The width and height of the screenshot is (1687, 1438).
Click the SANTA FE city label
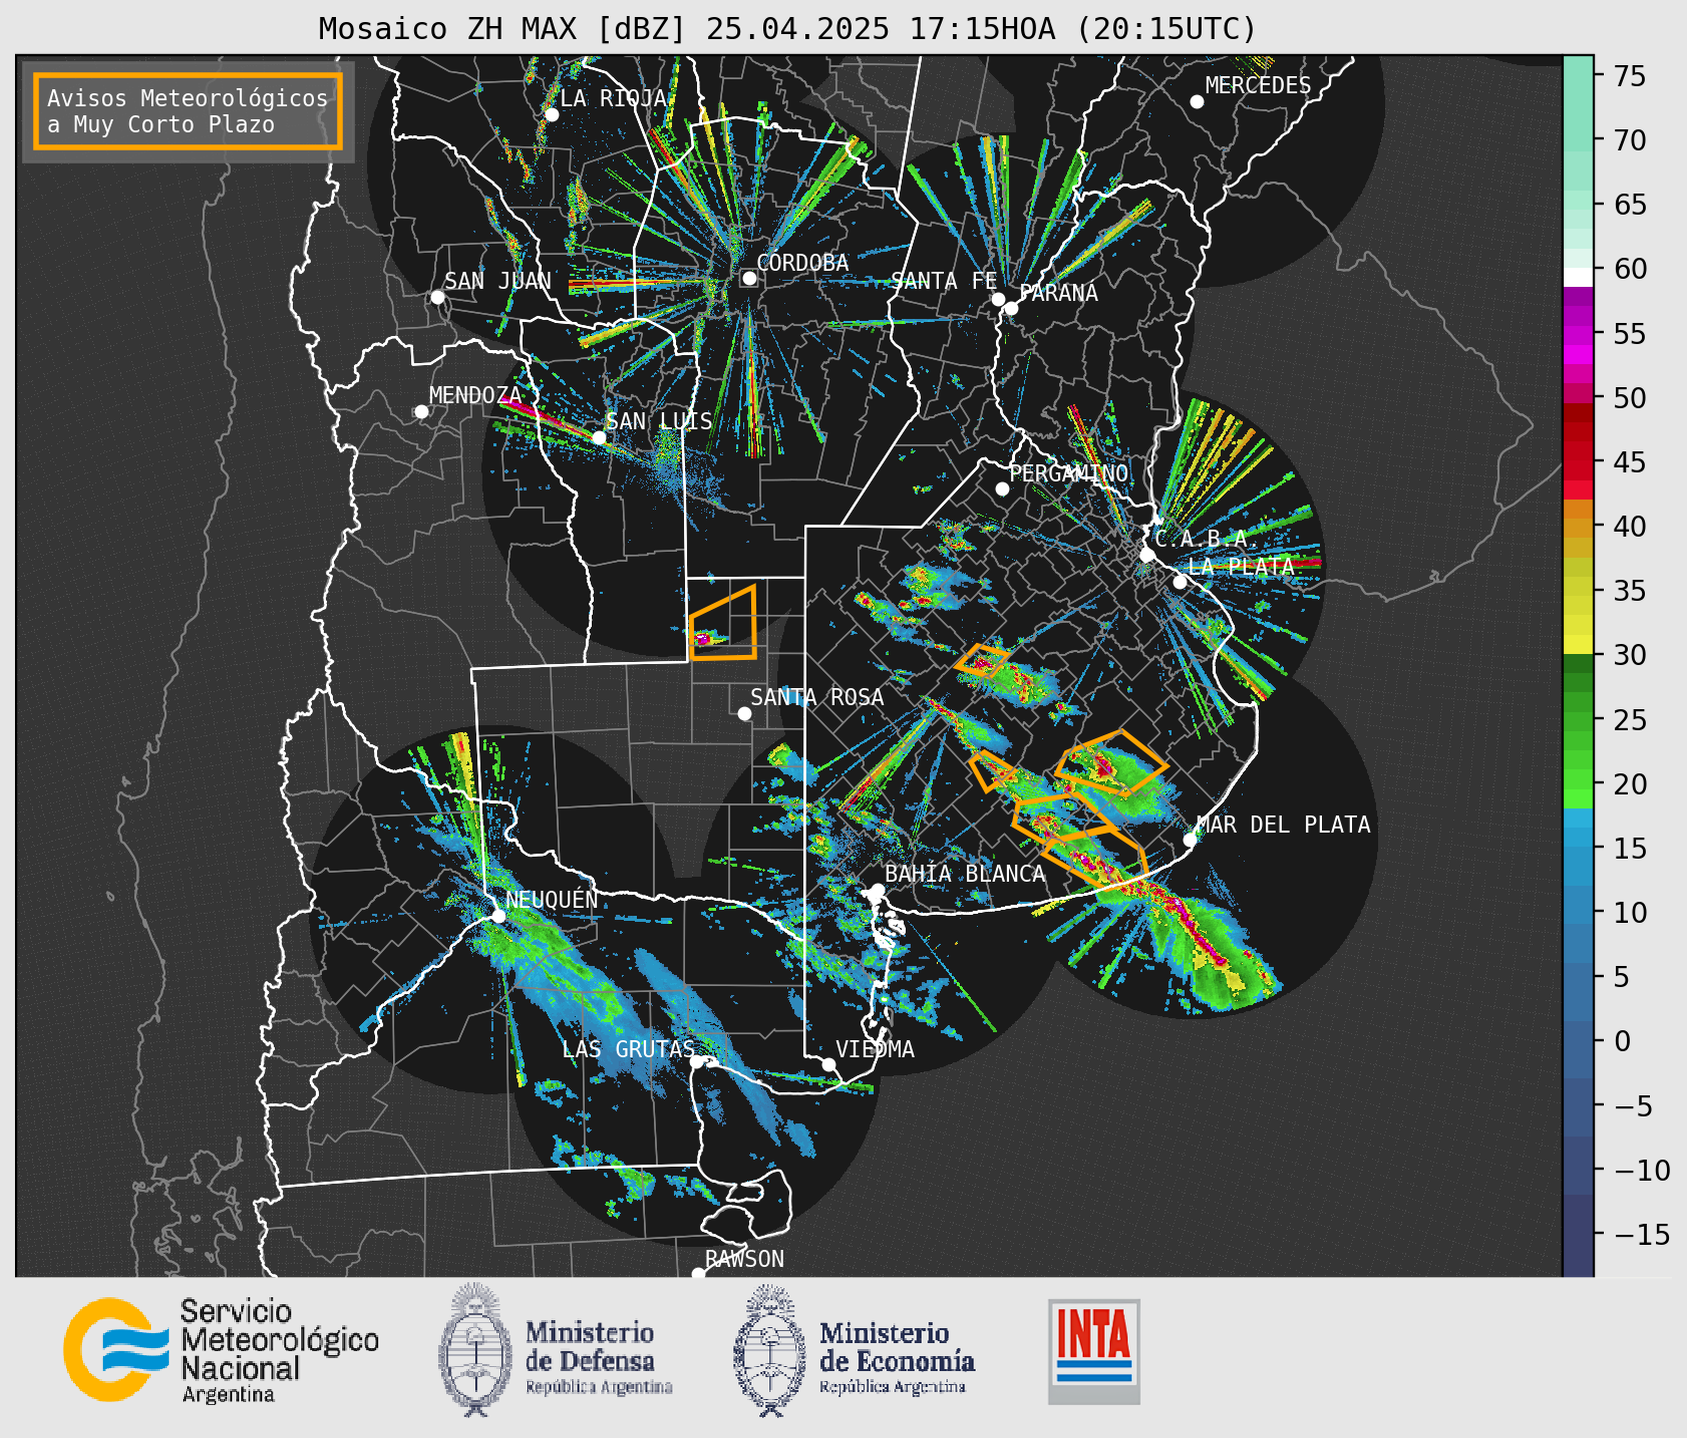click(x=944, y=281)
